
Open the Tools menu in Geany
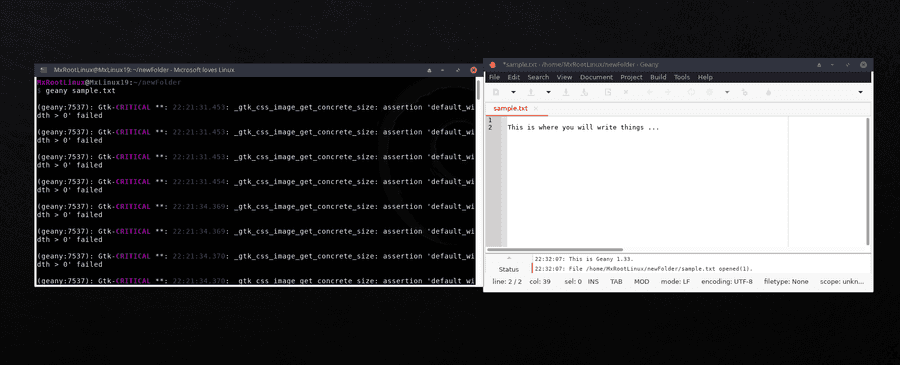pyautogui.click(x=682, y=77)
